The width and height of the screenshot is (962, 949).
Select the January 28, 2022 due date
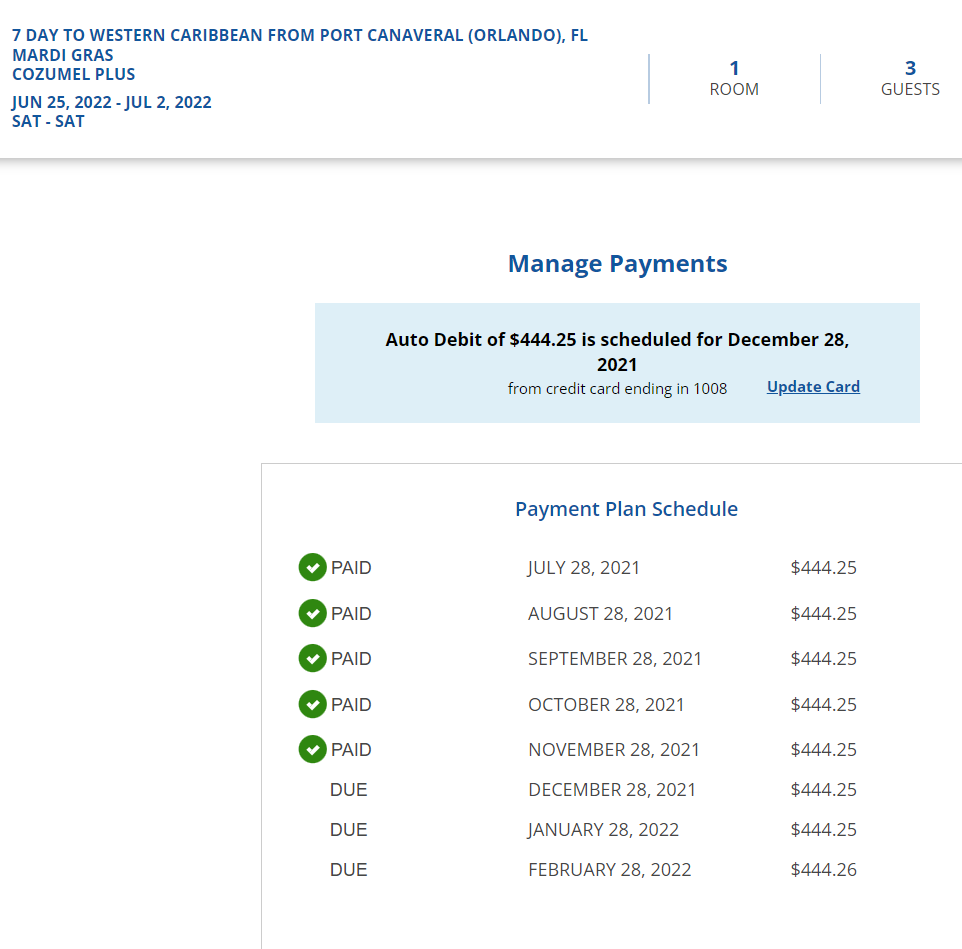(603, 830)
